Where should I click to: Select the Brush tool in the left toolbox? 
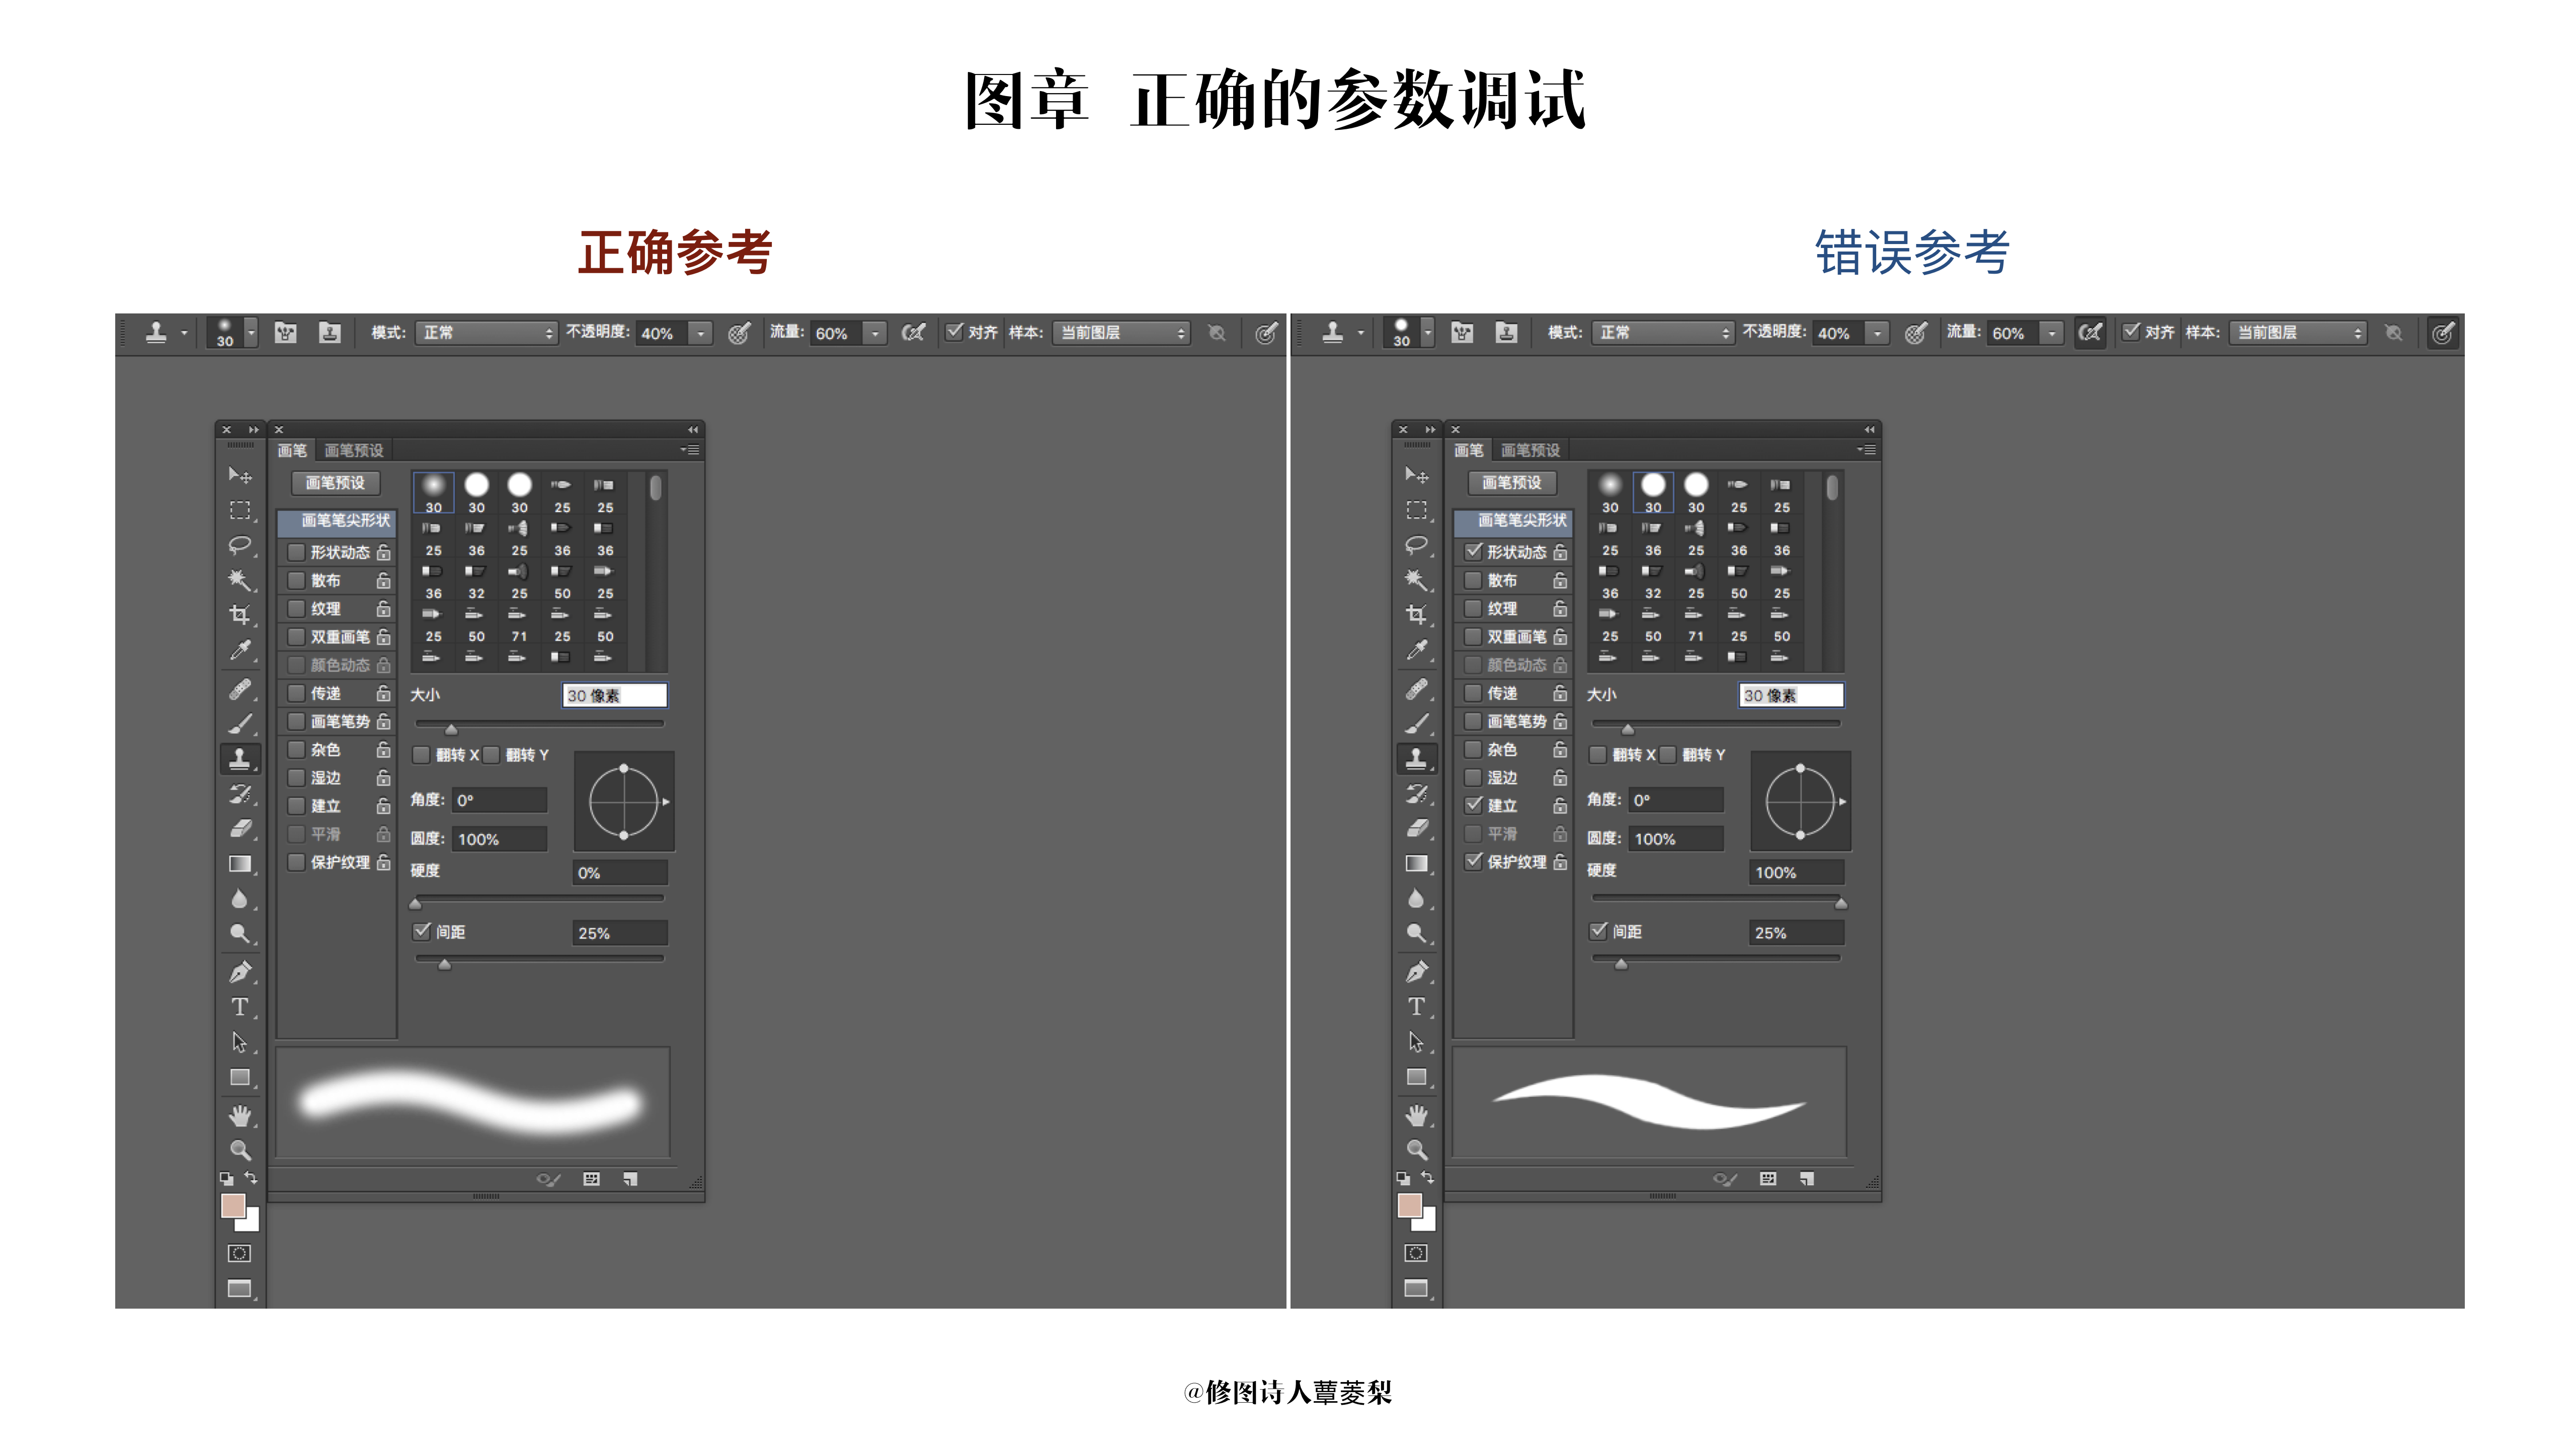pos(239,724)
